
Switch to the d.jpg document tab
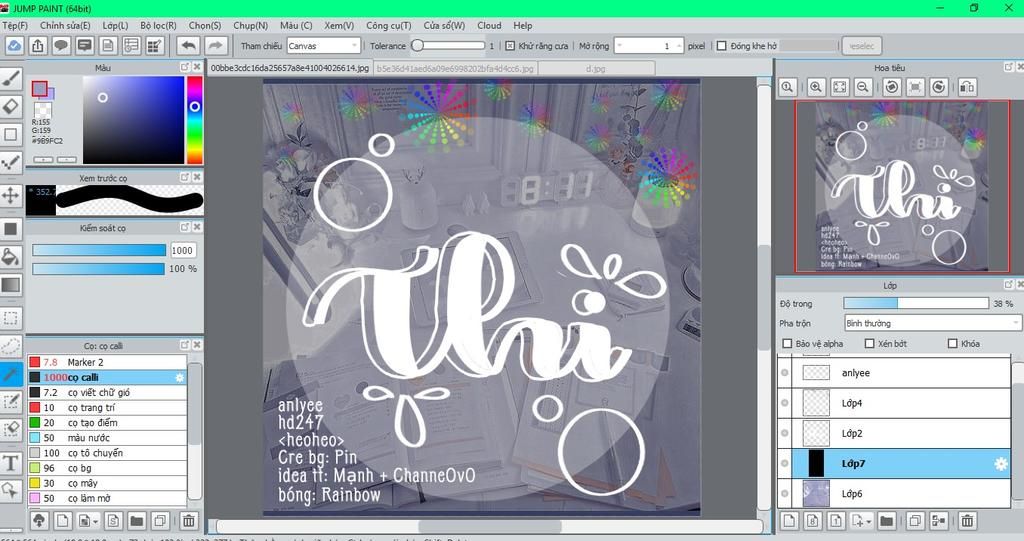[x=596, y=68]
